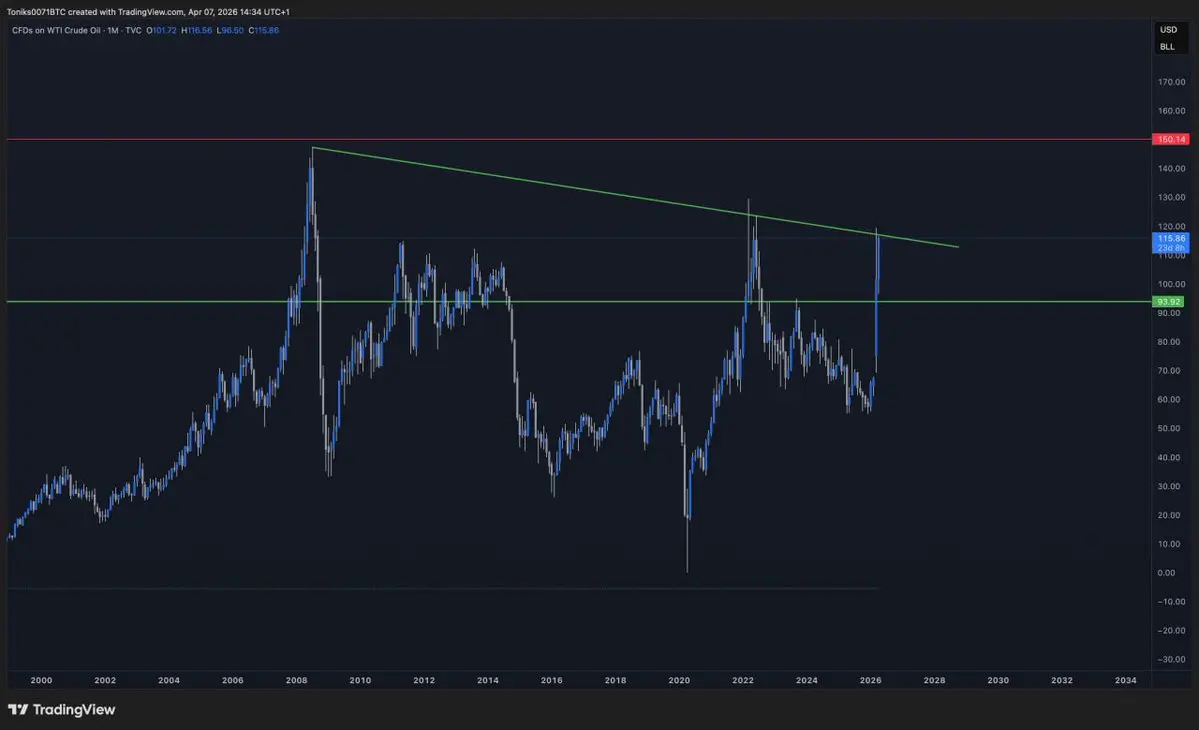Click the 2032 year label on time axis

pyautogui.click(x=1061, y=680)
